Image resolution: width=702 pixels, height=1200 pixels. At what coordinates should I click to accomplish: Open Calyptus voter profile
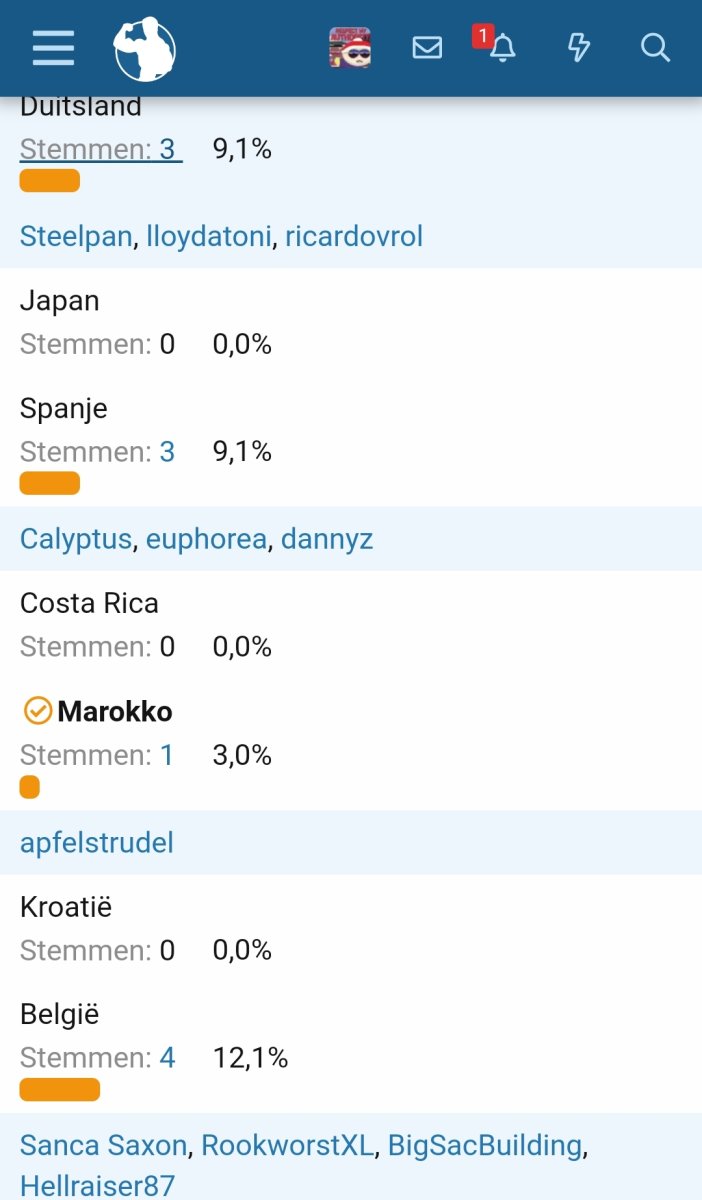click(x=76, y=540)
